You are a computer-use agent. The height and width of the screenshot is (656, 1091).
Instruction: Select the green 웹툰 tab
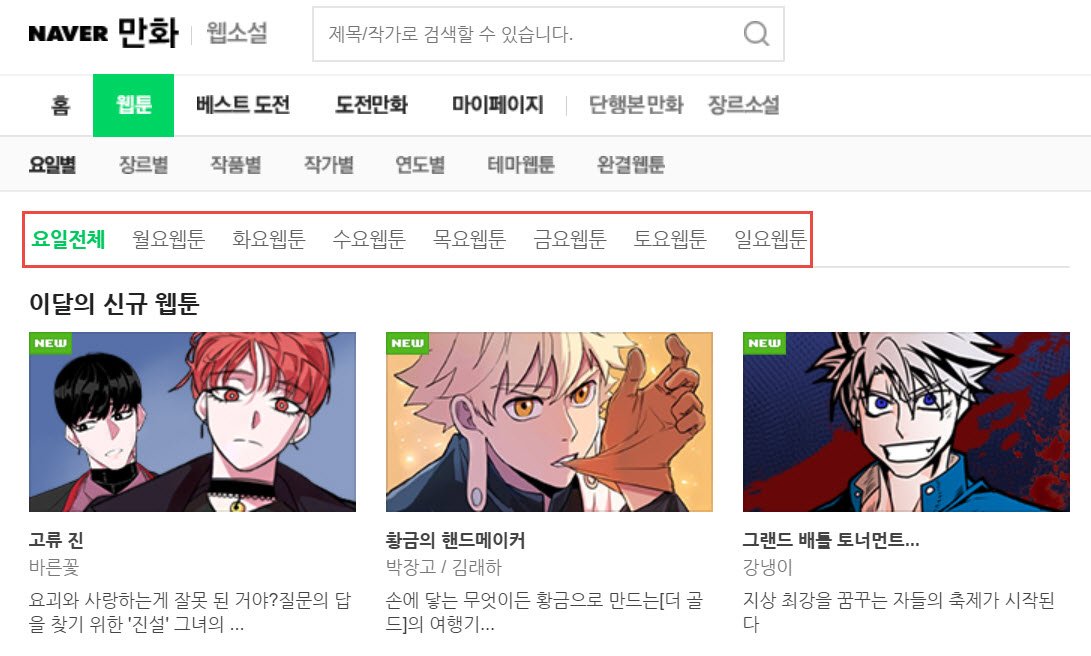click(134, 105)
